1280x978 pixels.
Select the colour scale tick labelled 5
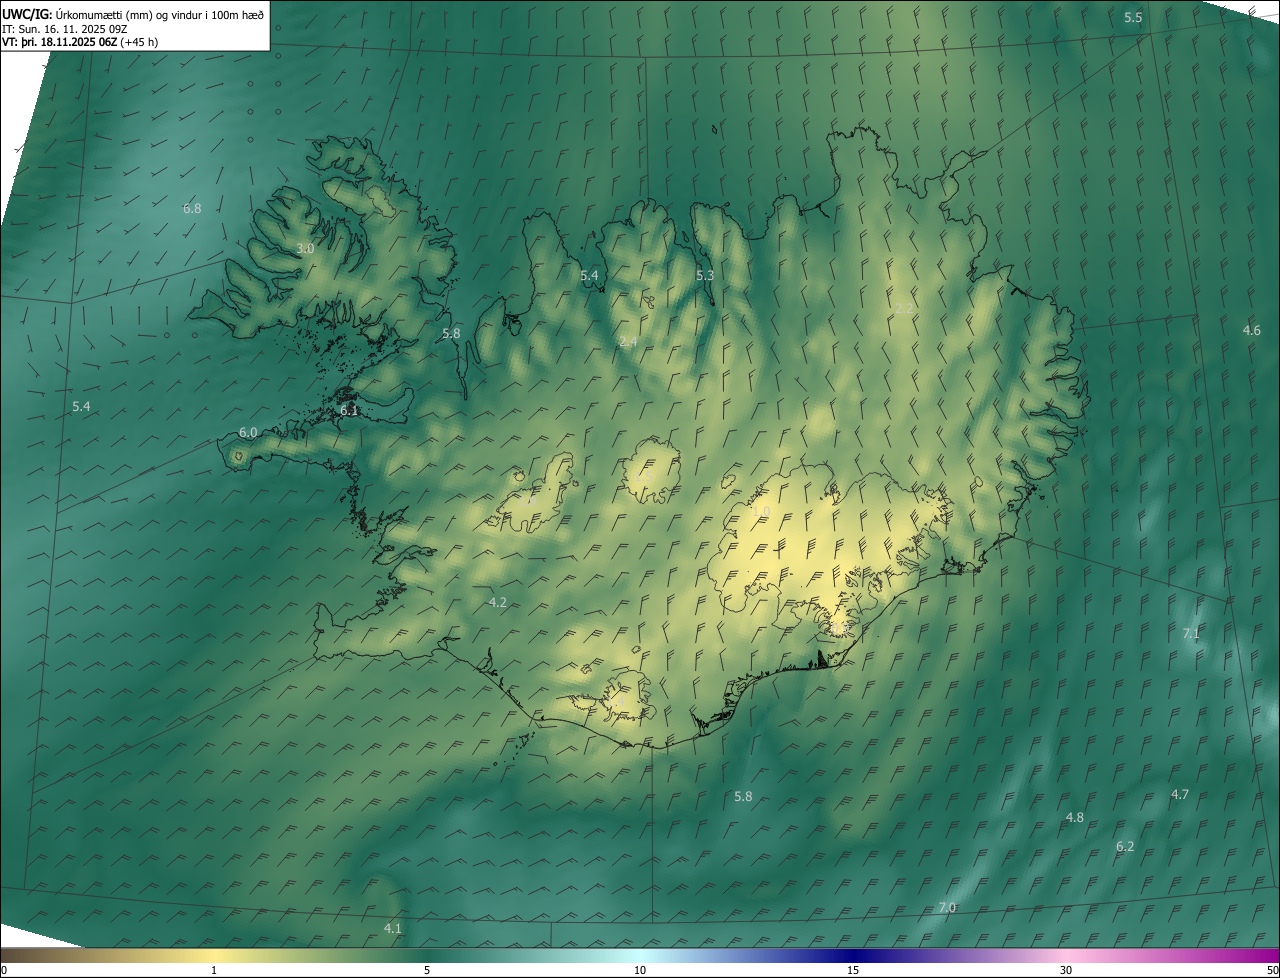tap(427, 970)
